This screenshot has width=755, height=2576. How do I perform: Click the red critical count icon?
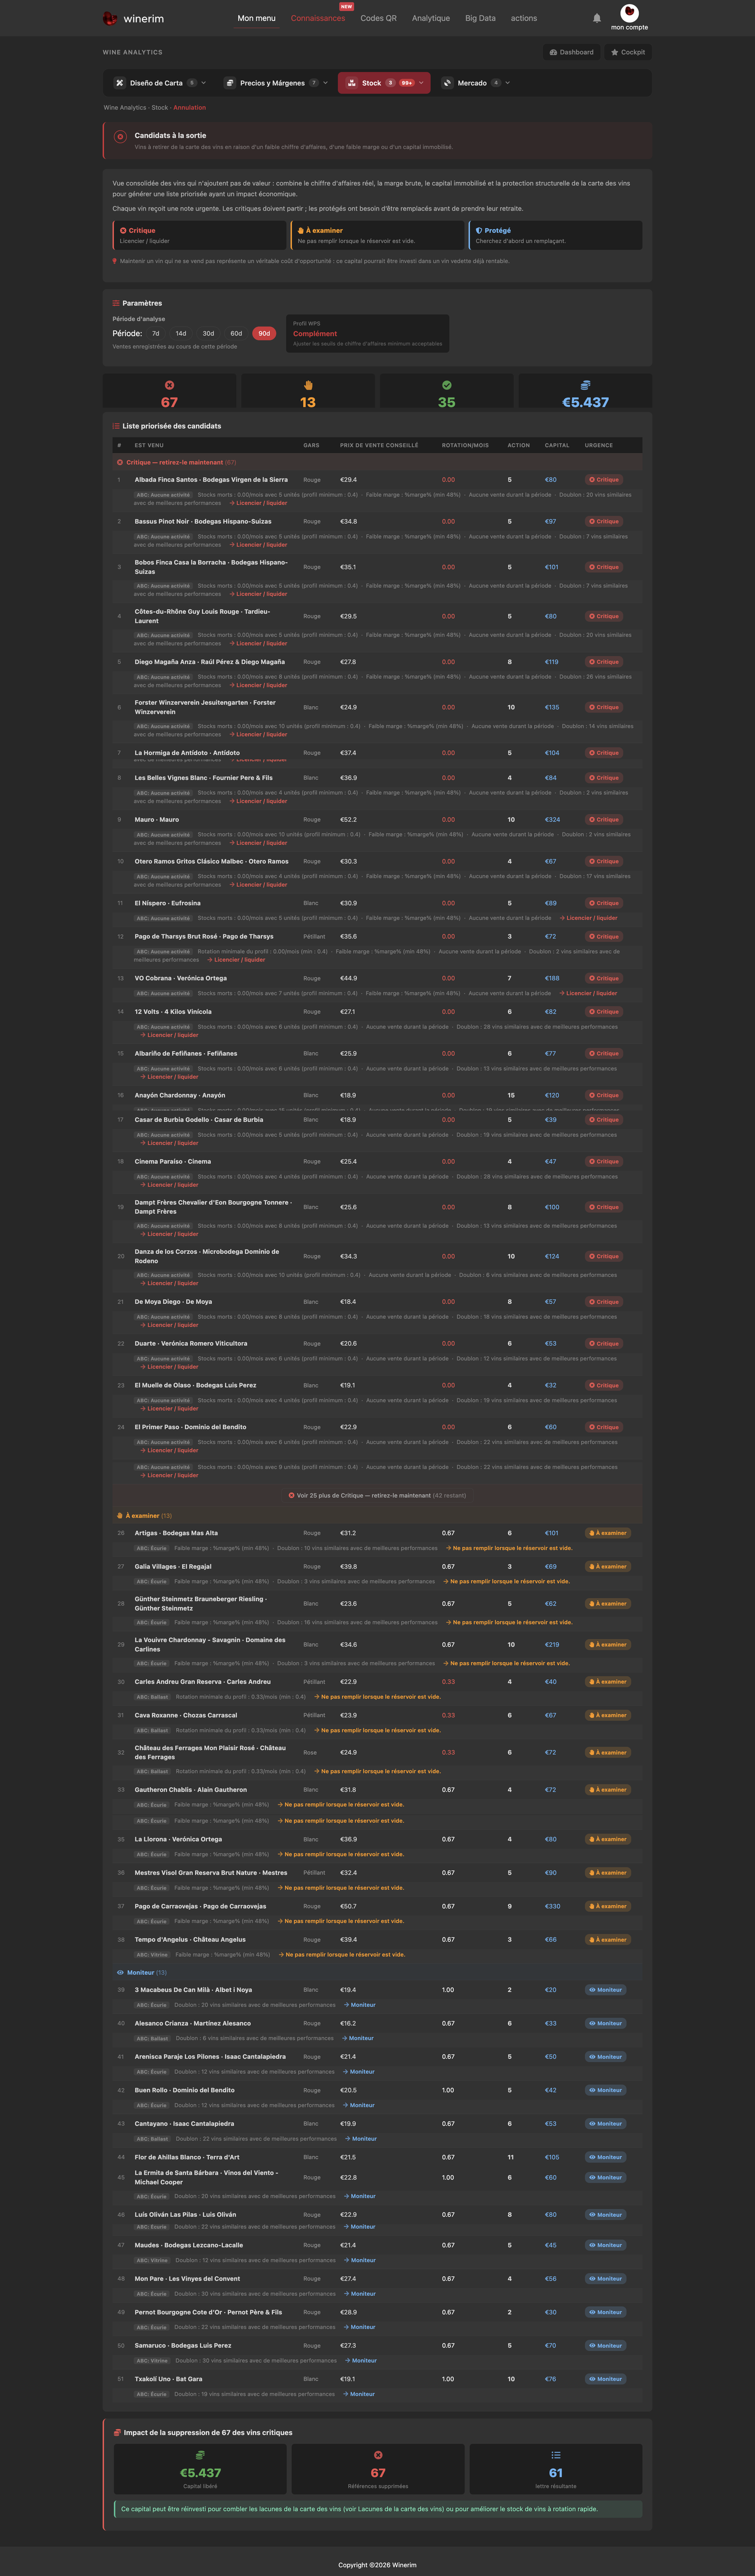(x=169, y=385)
